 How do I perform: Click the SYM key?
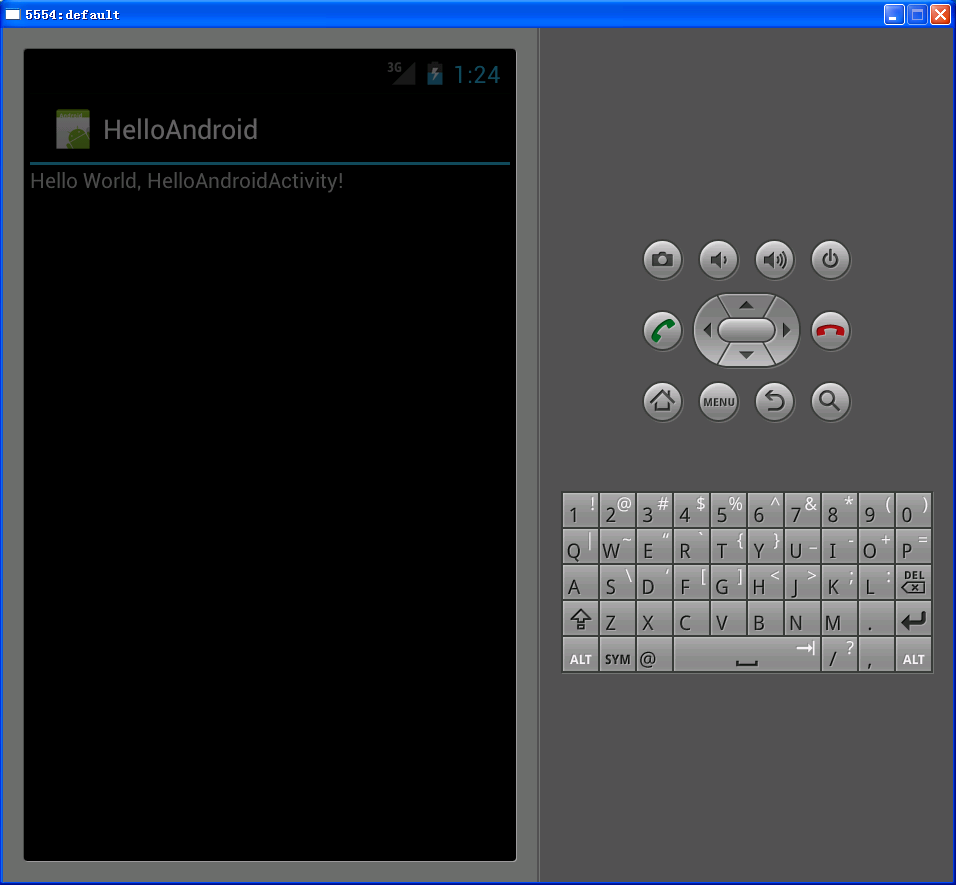coord(617,655)
